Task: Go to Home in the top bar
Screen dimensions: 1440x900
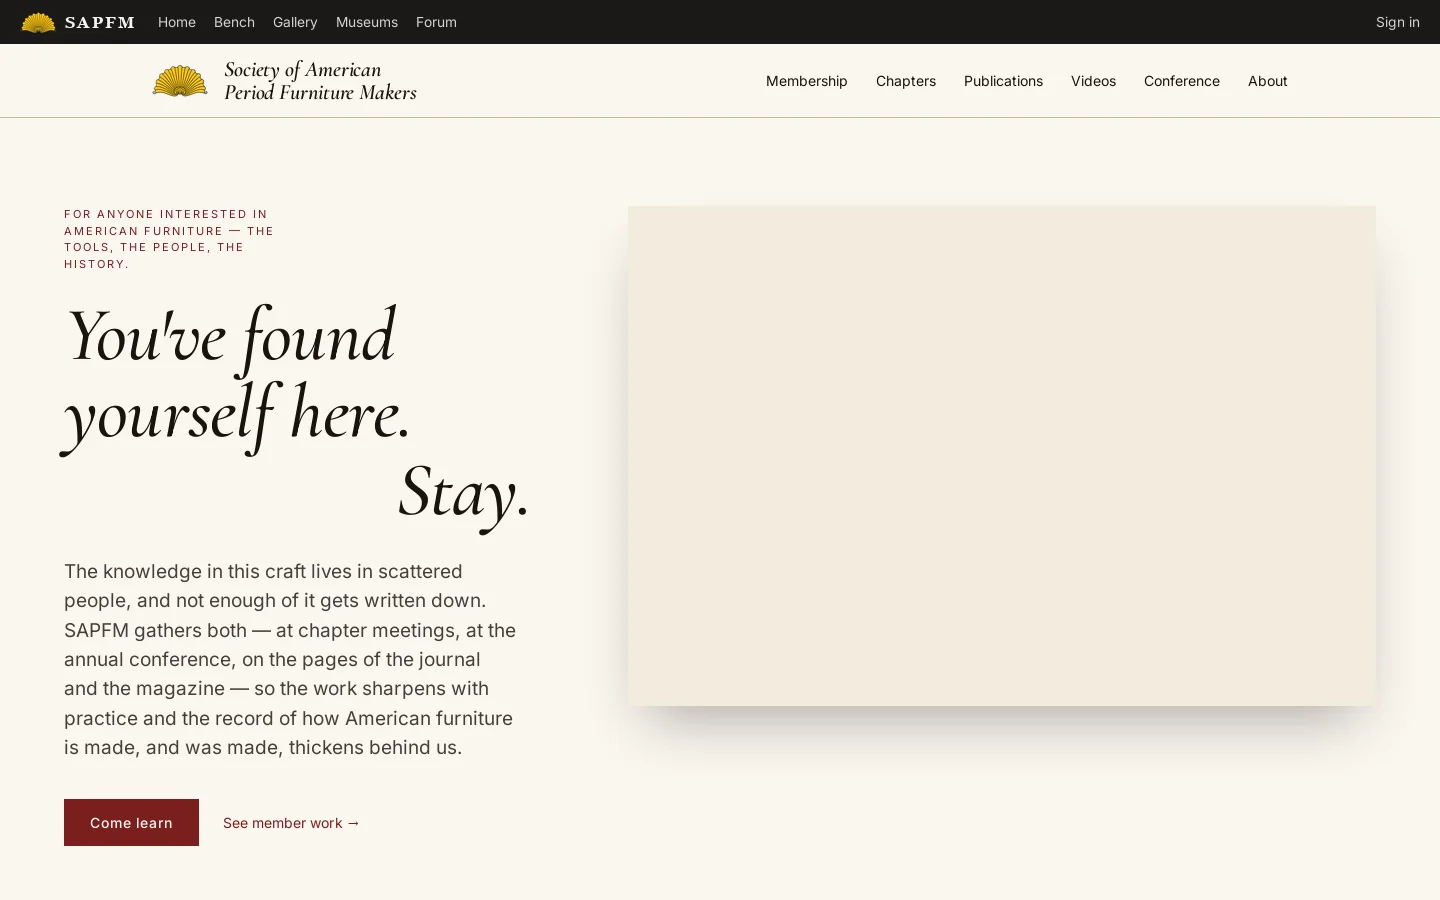Action: (x=177, y=22)
